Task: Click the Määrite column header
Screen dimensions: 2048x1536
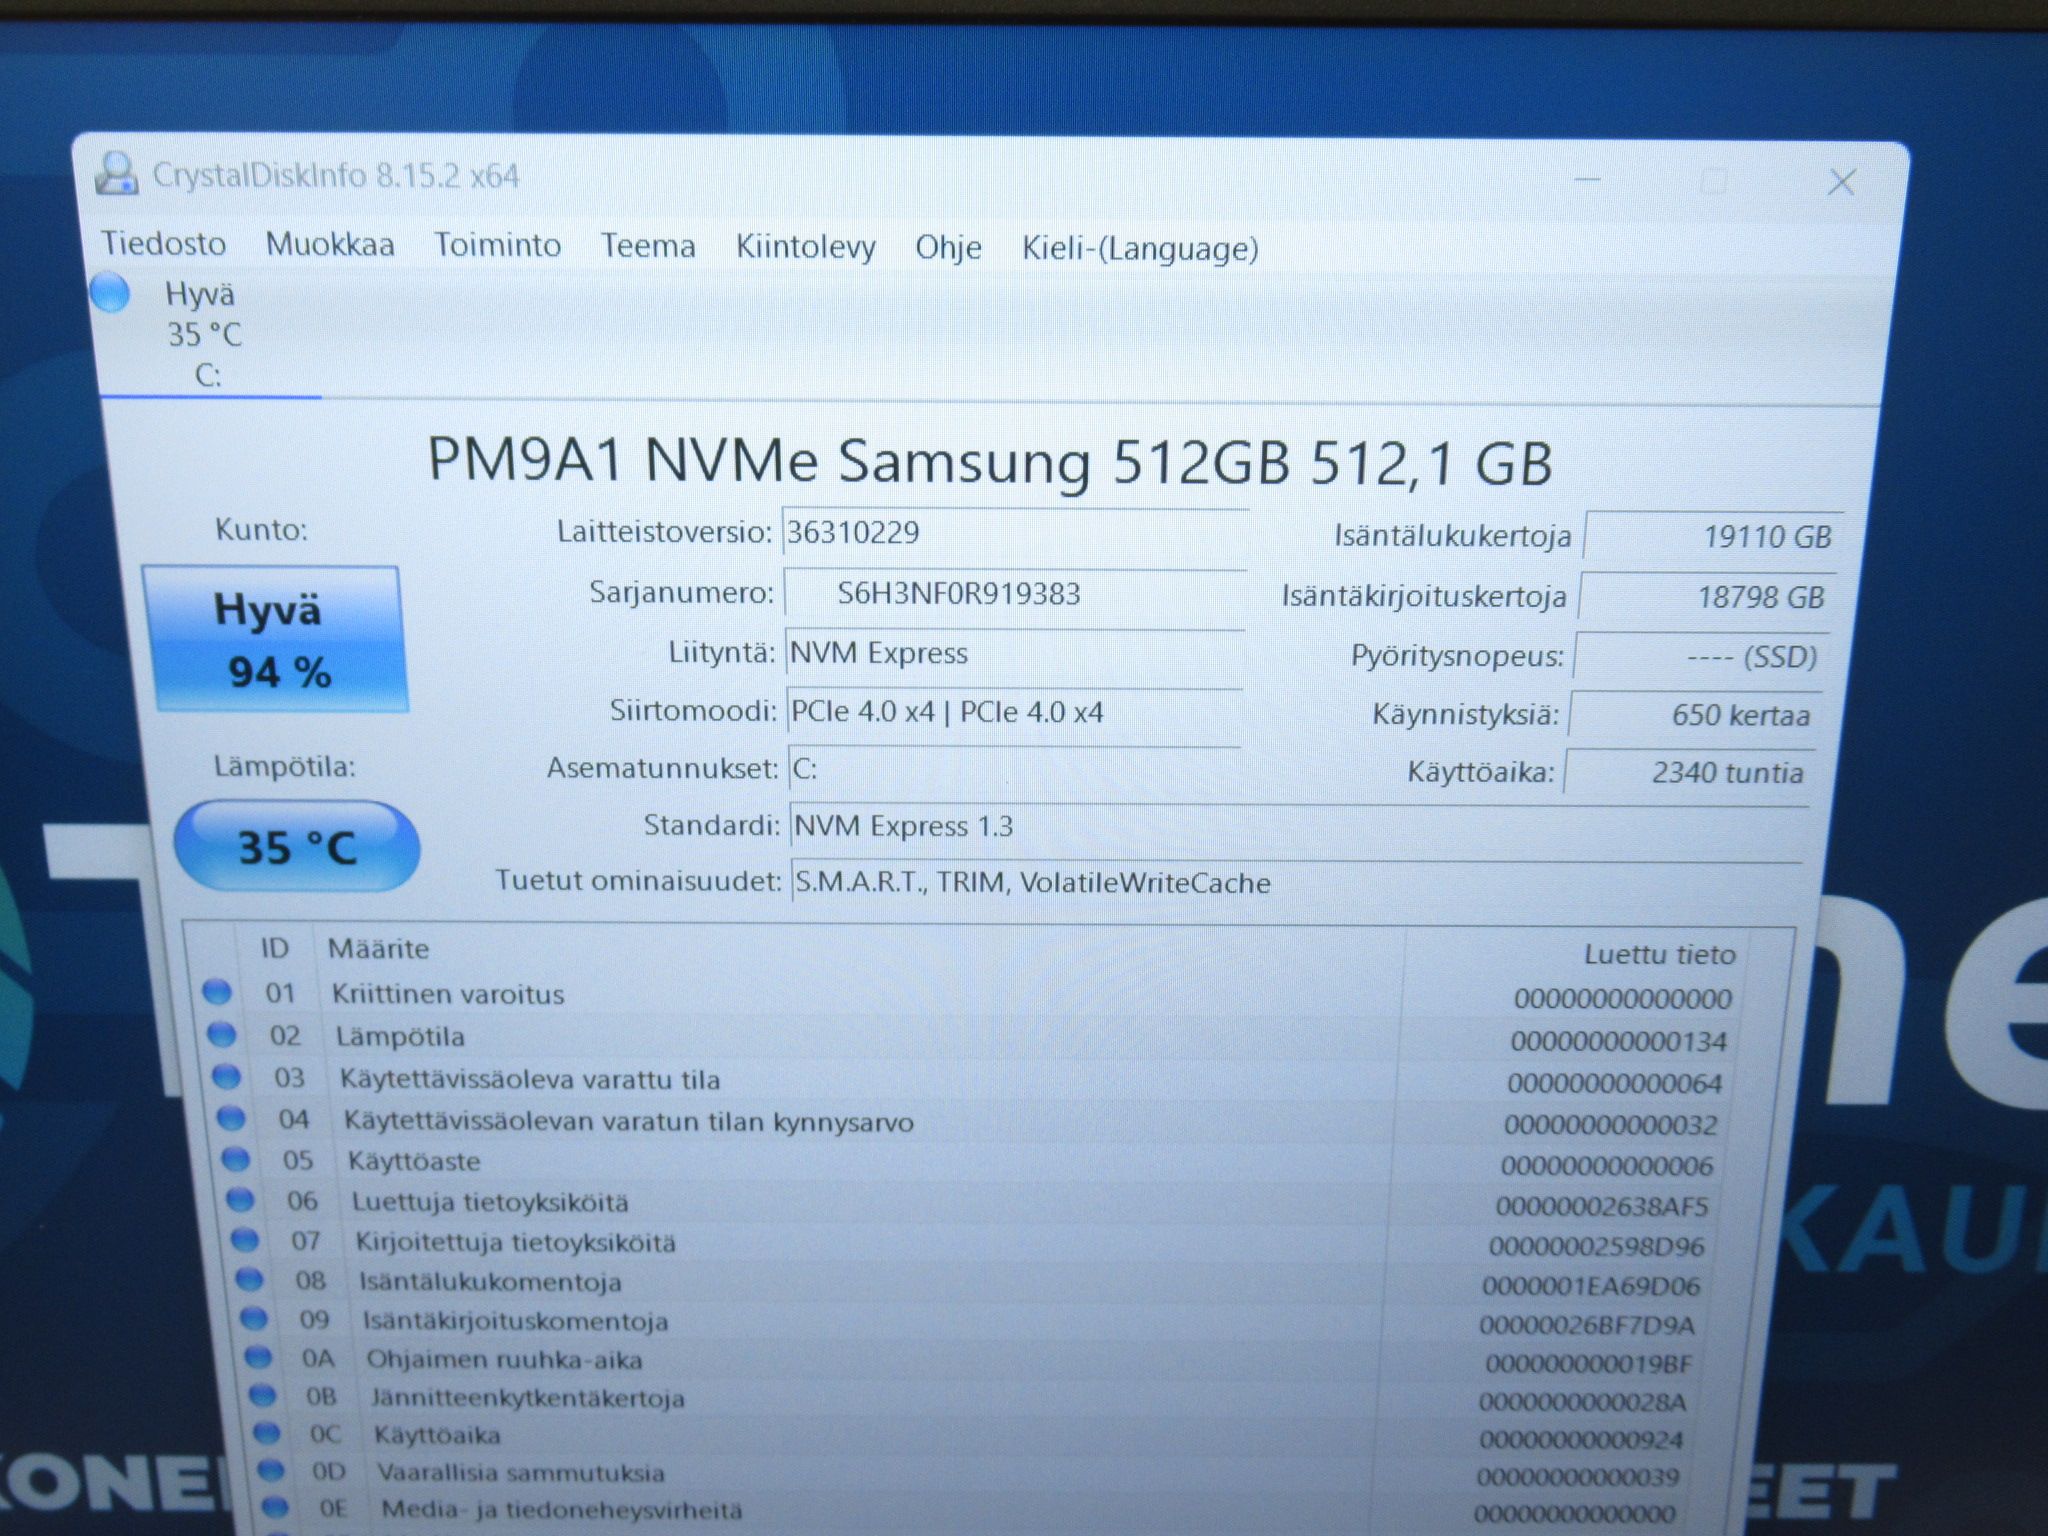Action: coord(378,949)
